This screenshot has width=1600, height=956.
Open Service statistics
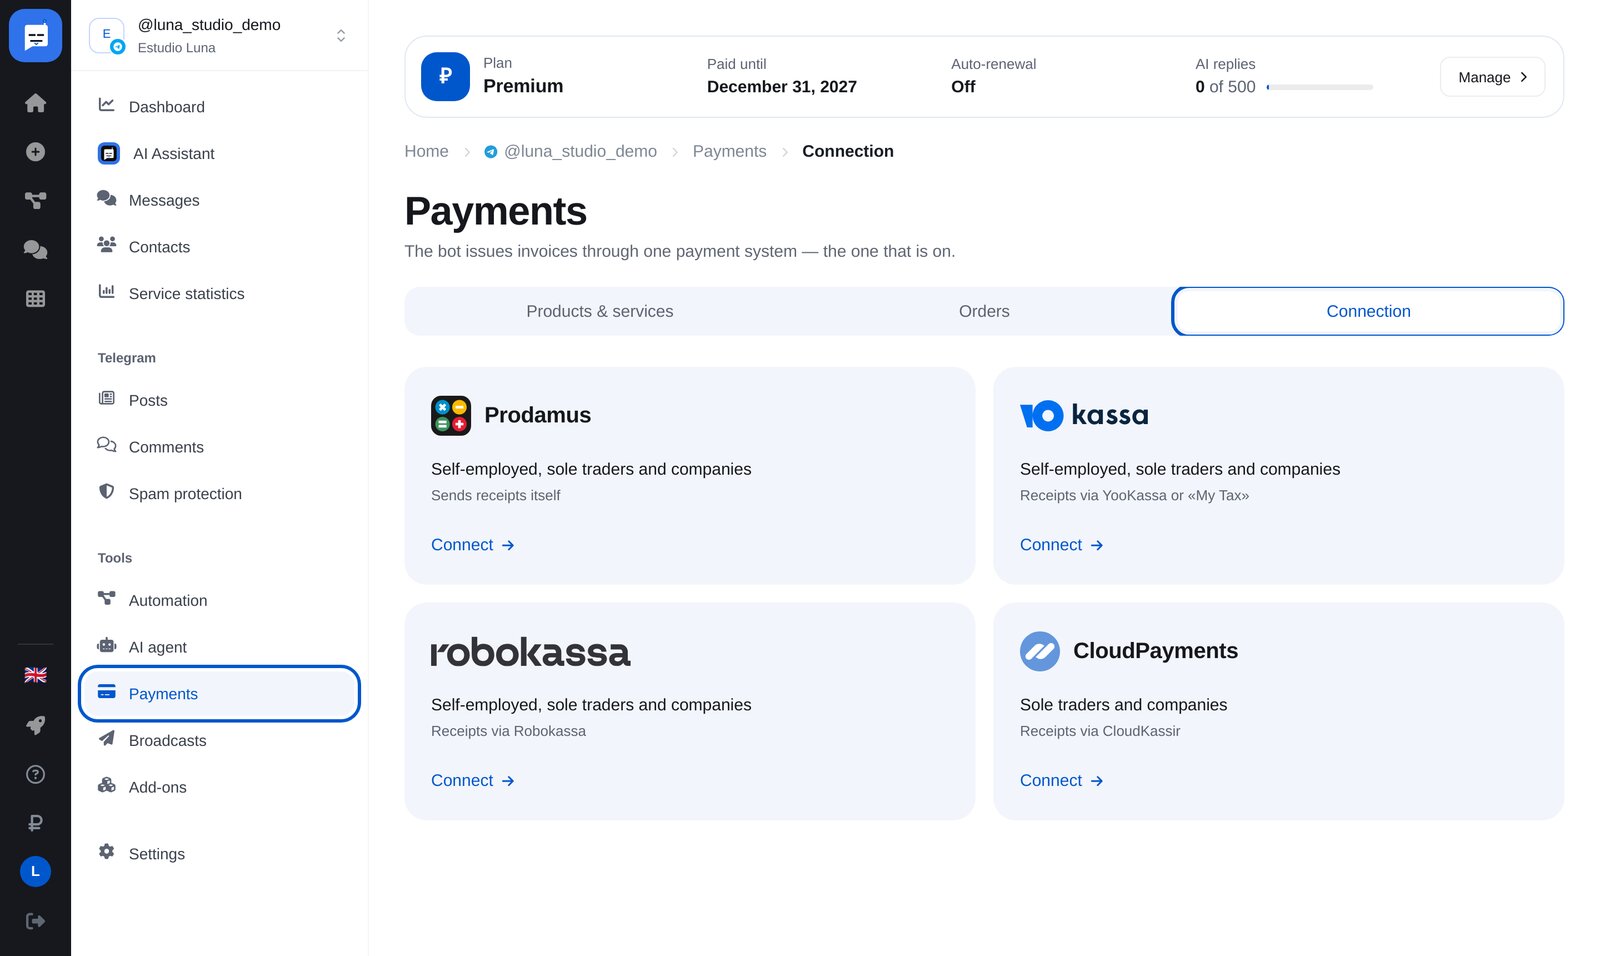point(219,293)
